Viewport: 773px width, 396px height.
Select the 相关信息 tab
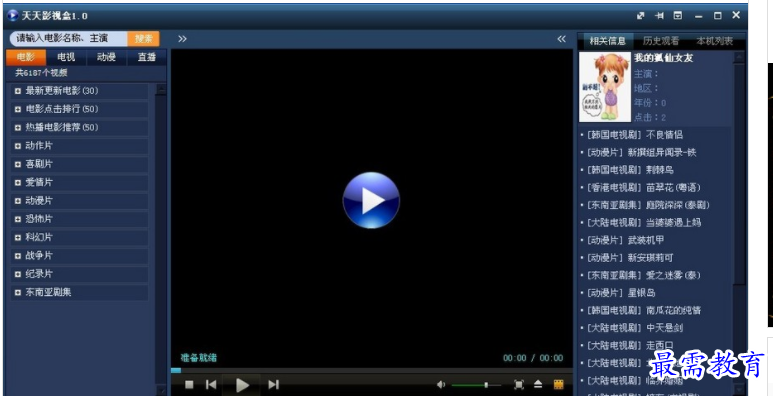point(607,41)
